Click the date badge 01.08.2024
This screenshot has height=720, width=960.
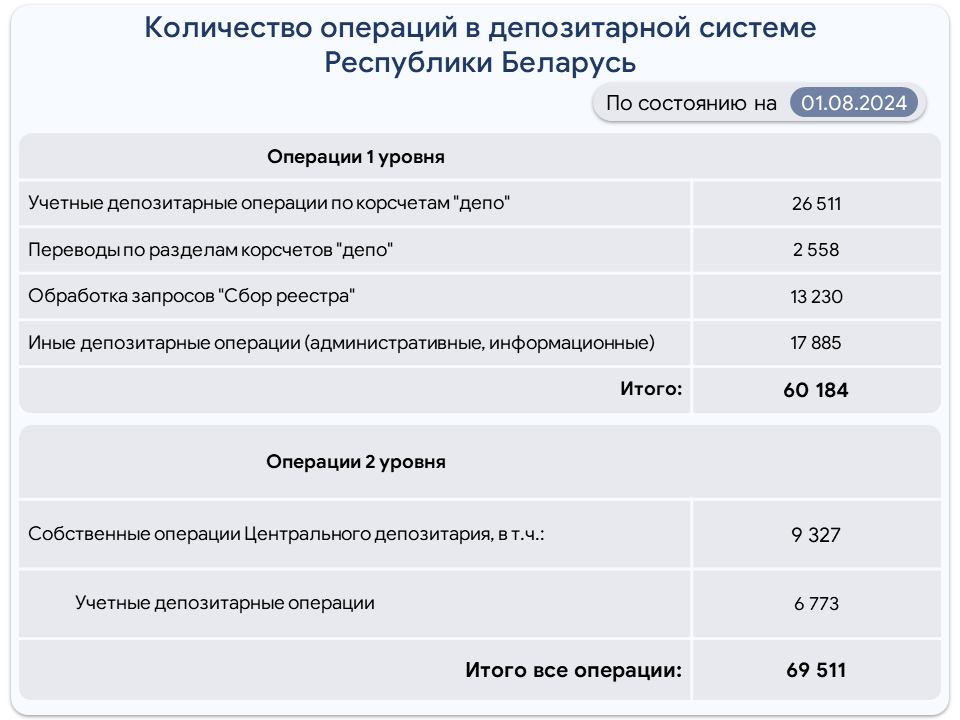click(853, 103)
